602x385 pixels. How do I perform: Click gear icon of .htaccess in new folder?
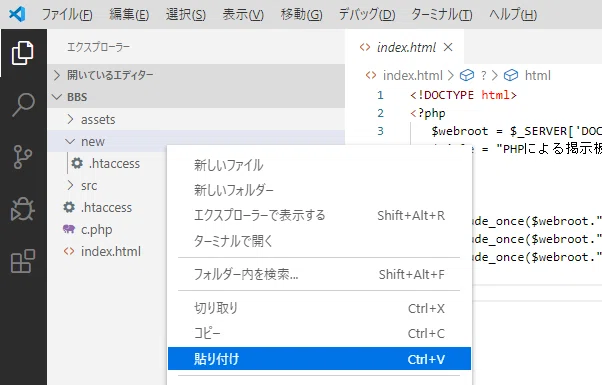click(77, 163)
